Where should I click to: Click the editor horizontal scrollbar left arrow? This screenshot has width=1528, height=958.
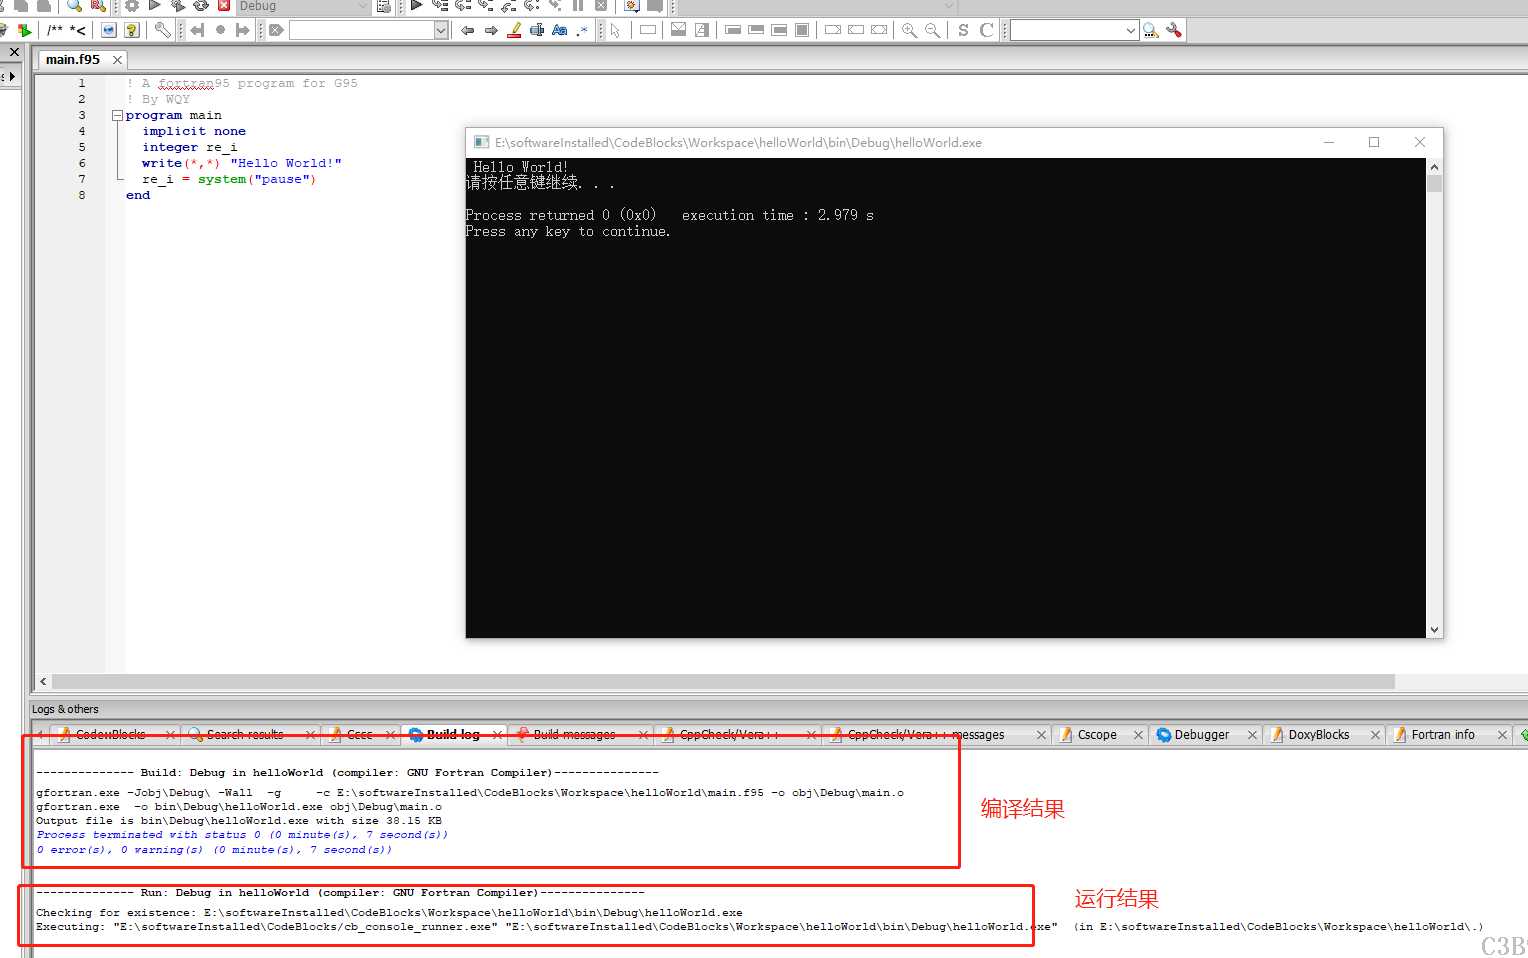(43, 681)
